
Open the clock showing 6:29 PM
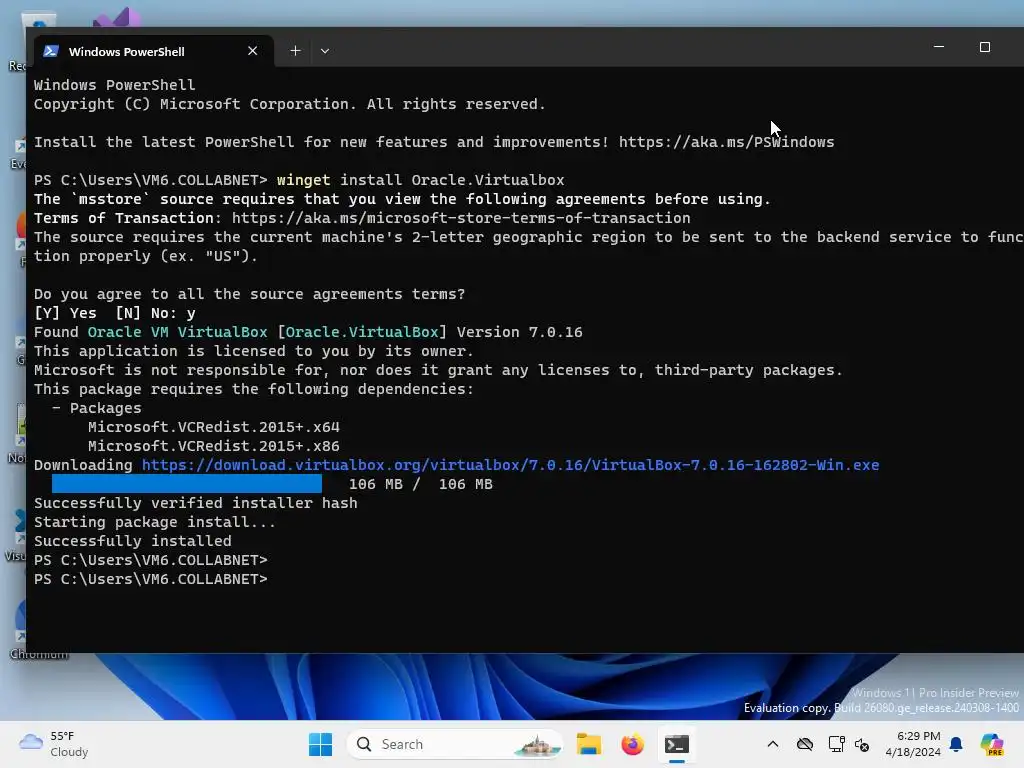click(x=913, y=744)
